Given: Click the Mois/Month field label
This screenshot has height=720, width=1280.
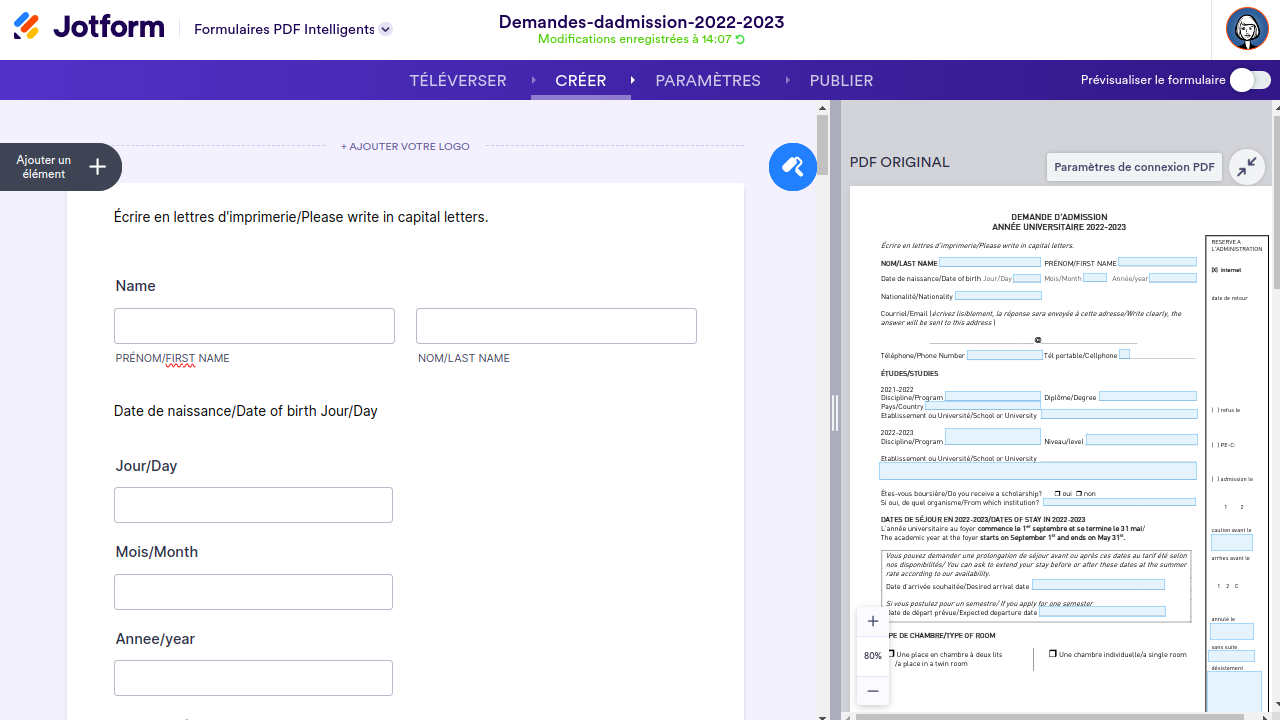Looking at the screenshot, I should pyautogui.click(x=157, y=552).
